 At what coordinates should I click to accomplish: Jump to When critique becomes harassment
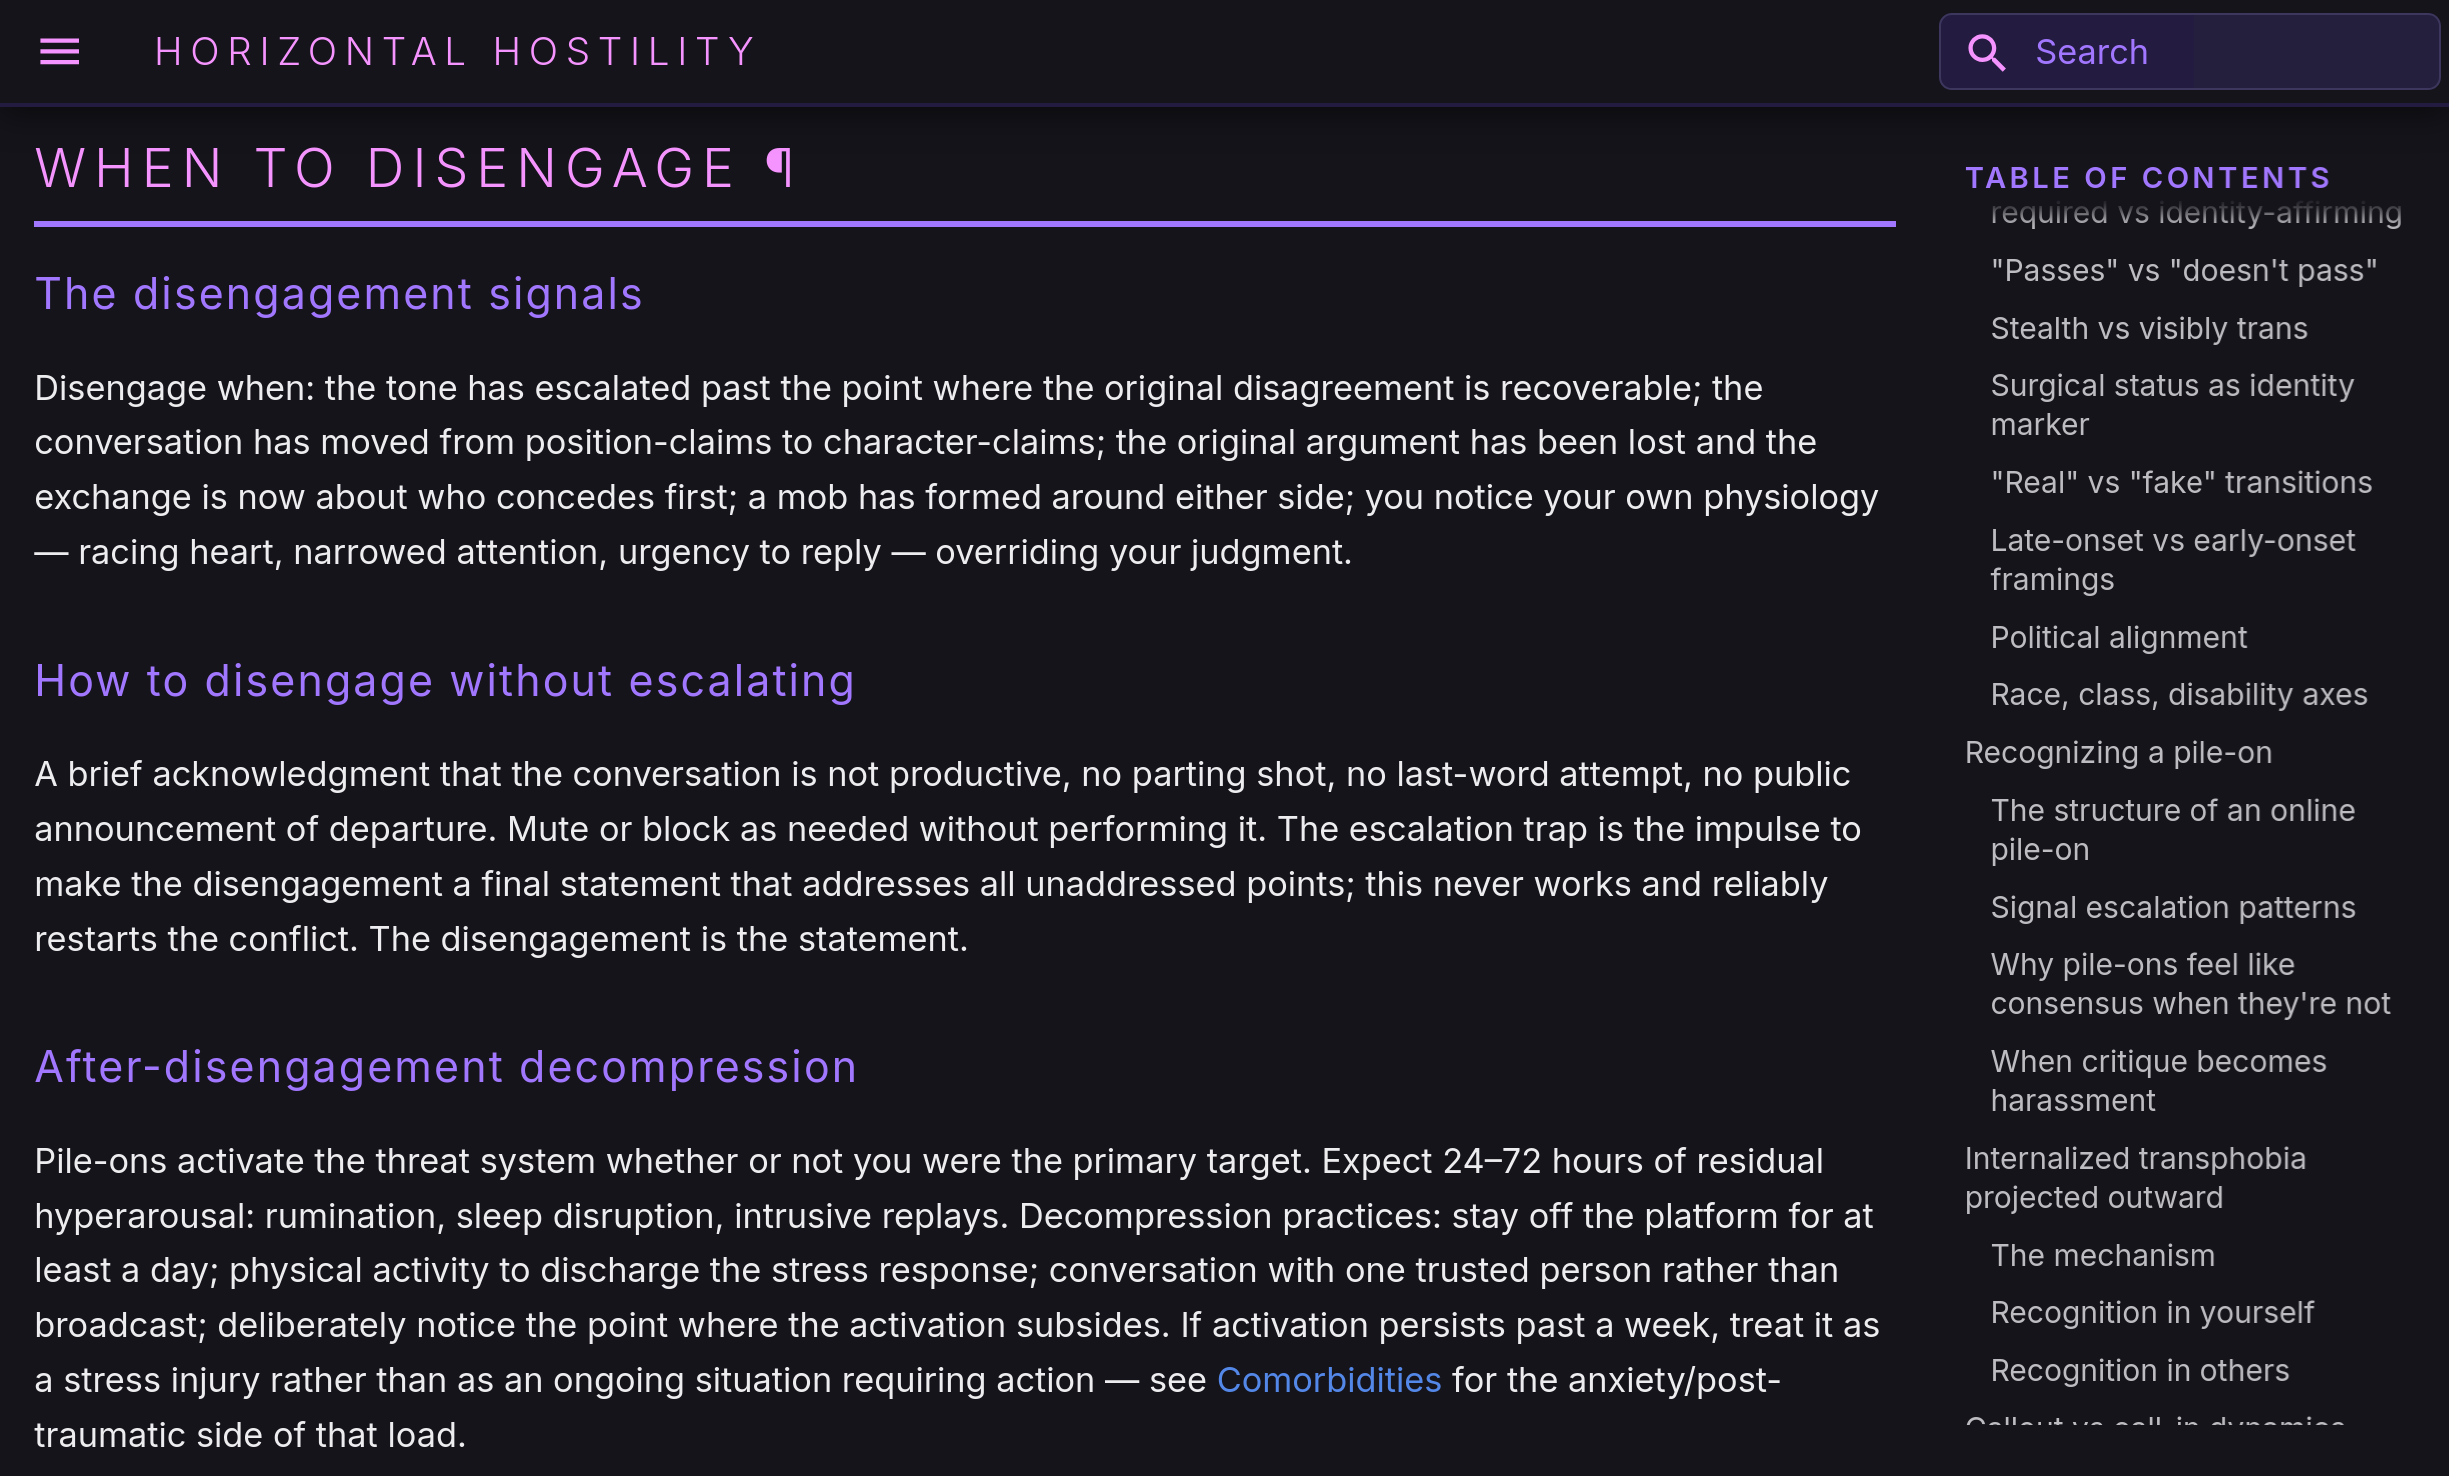tap(2158, 1081)
